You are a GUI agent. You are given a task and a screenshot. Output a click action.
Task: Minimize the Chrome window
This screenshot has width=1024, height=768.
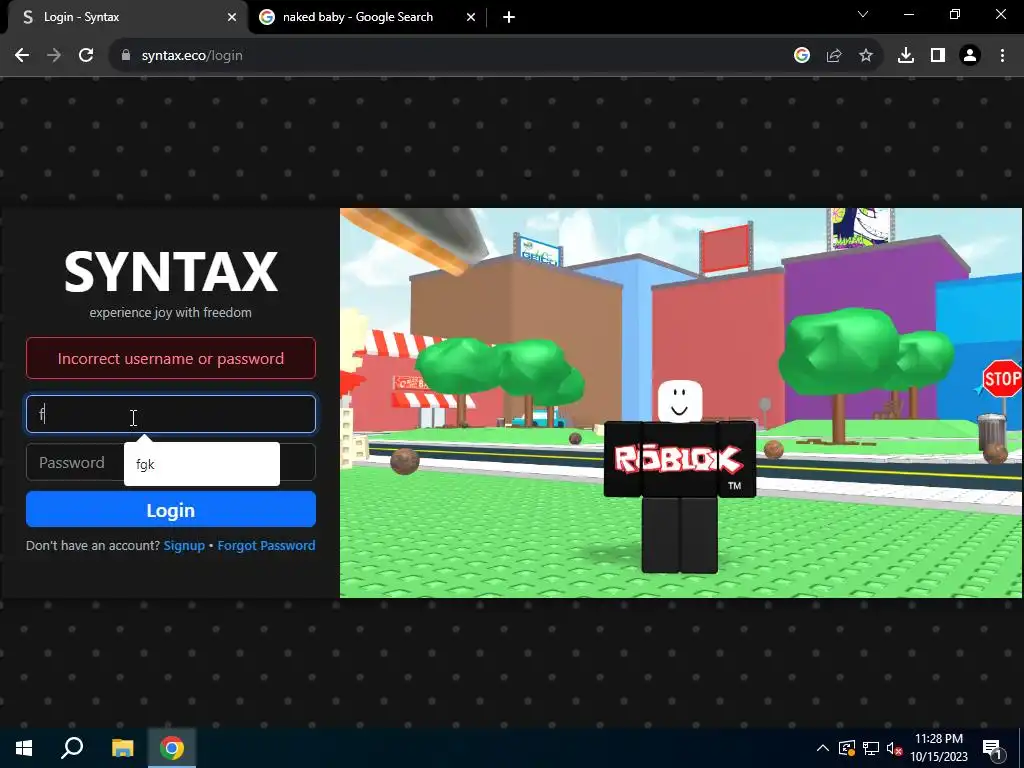click(908, 14)
